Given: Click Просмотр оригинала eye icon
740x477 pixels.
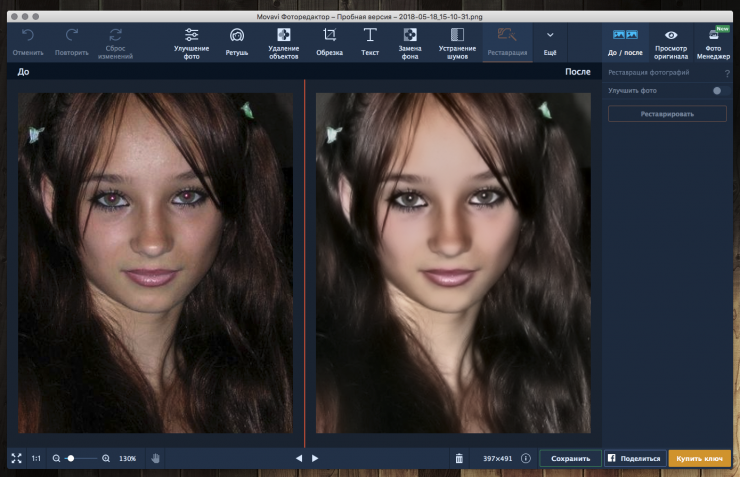Looking at the screenshot, I should tap(671, 35).
